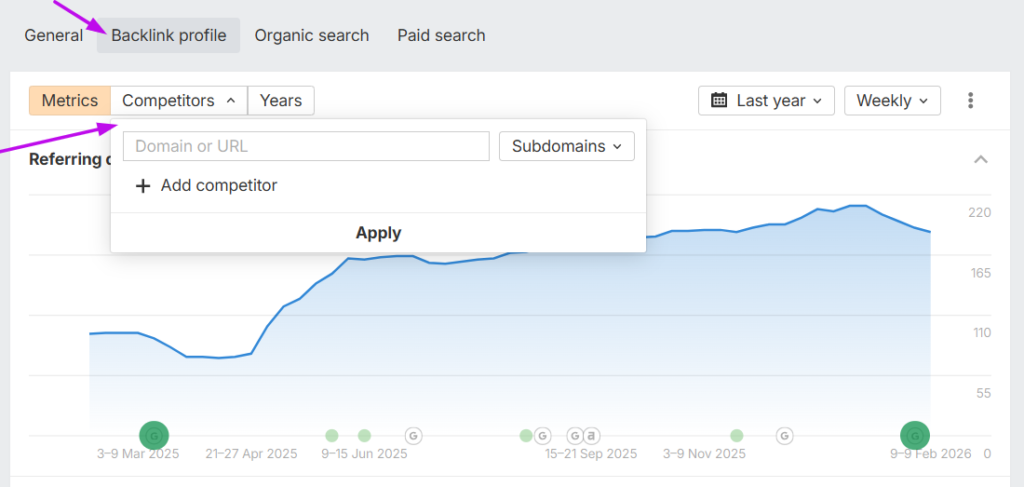Image resolution: width=1024 pixels, height=487 pixels.
Task: Click the calendar icon in the date range button
Action: 719,101
